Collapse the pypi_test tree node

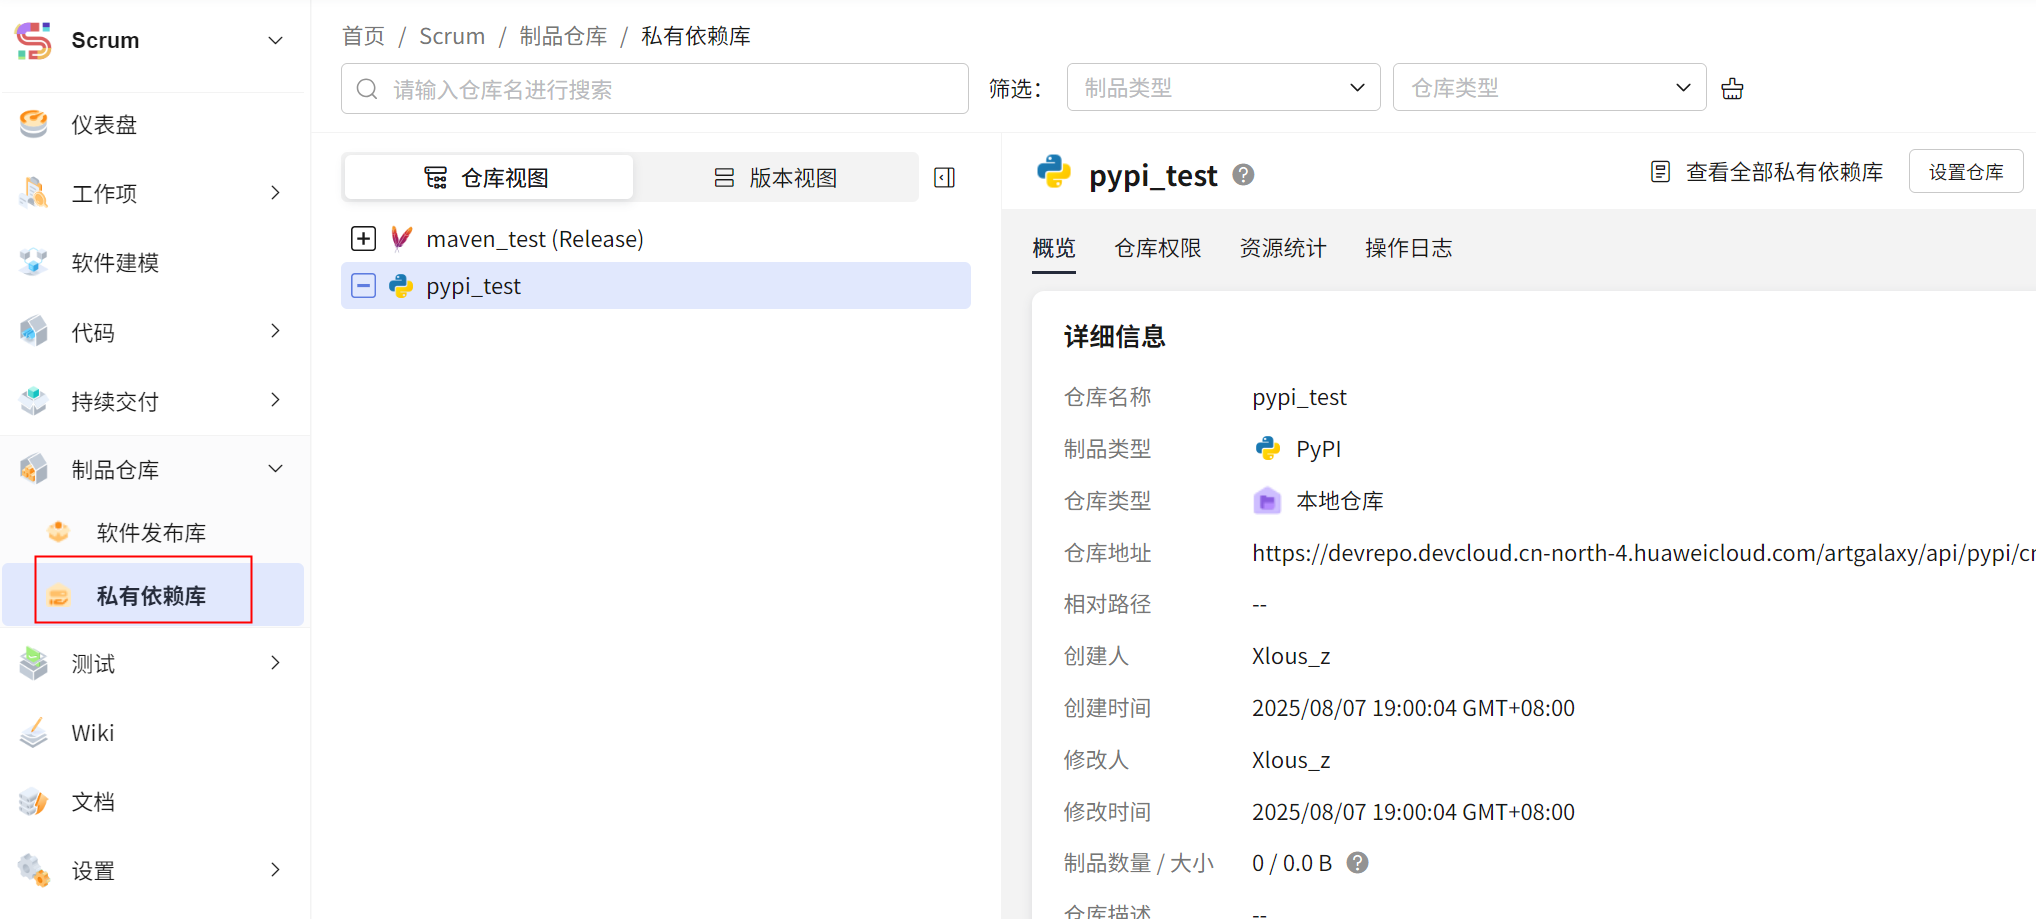364,286
